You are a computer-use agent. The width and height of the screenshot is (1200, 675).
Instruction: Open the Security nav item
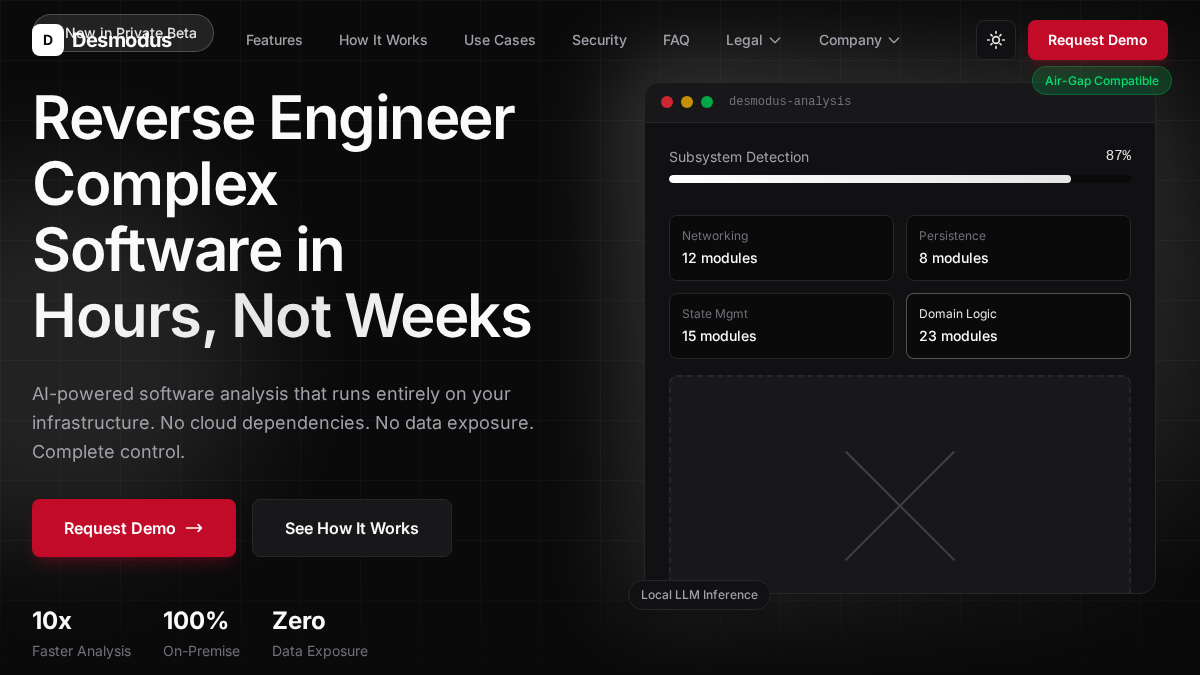click(599, 40)
